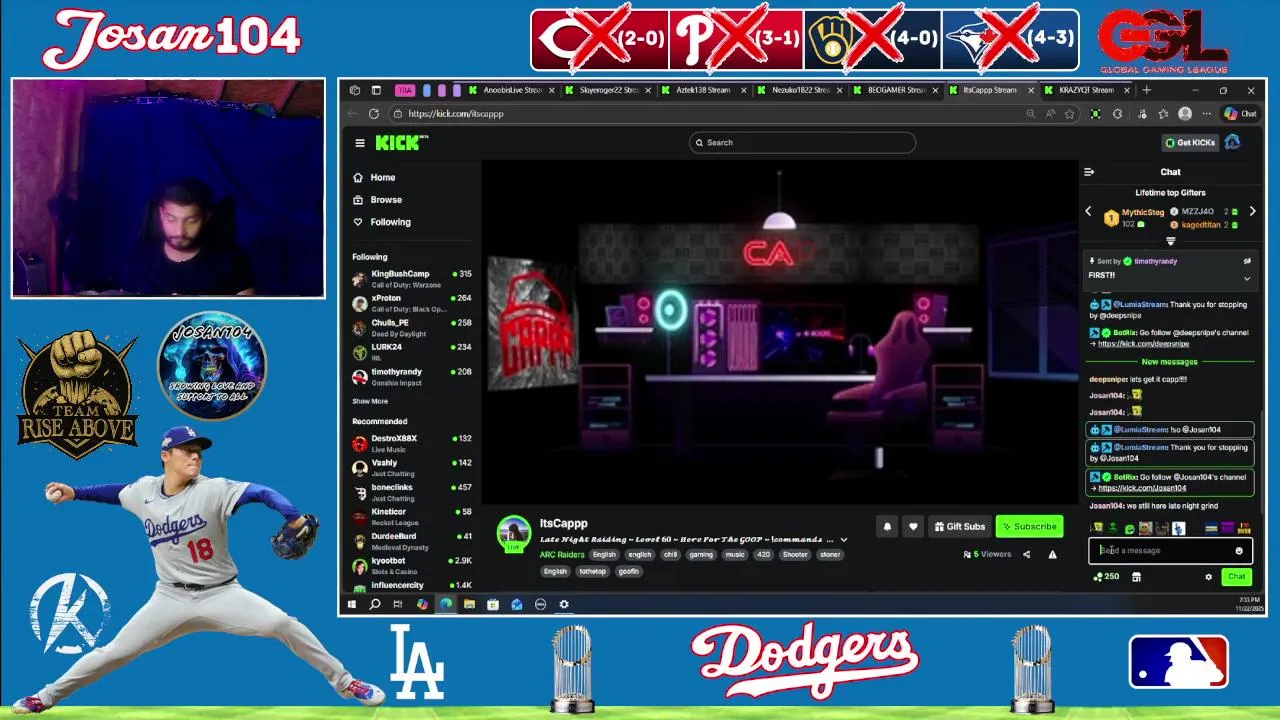Open xProton channel in Following
The image size is (1280, 720).
coord(412,303)
